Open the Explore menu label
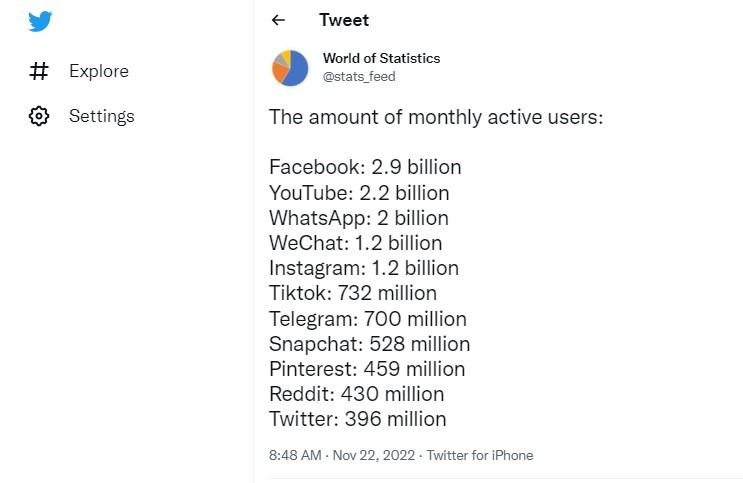The image size is (743, 483). [x=98, y=71]
